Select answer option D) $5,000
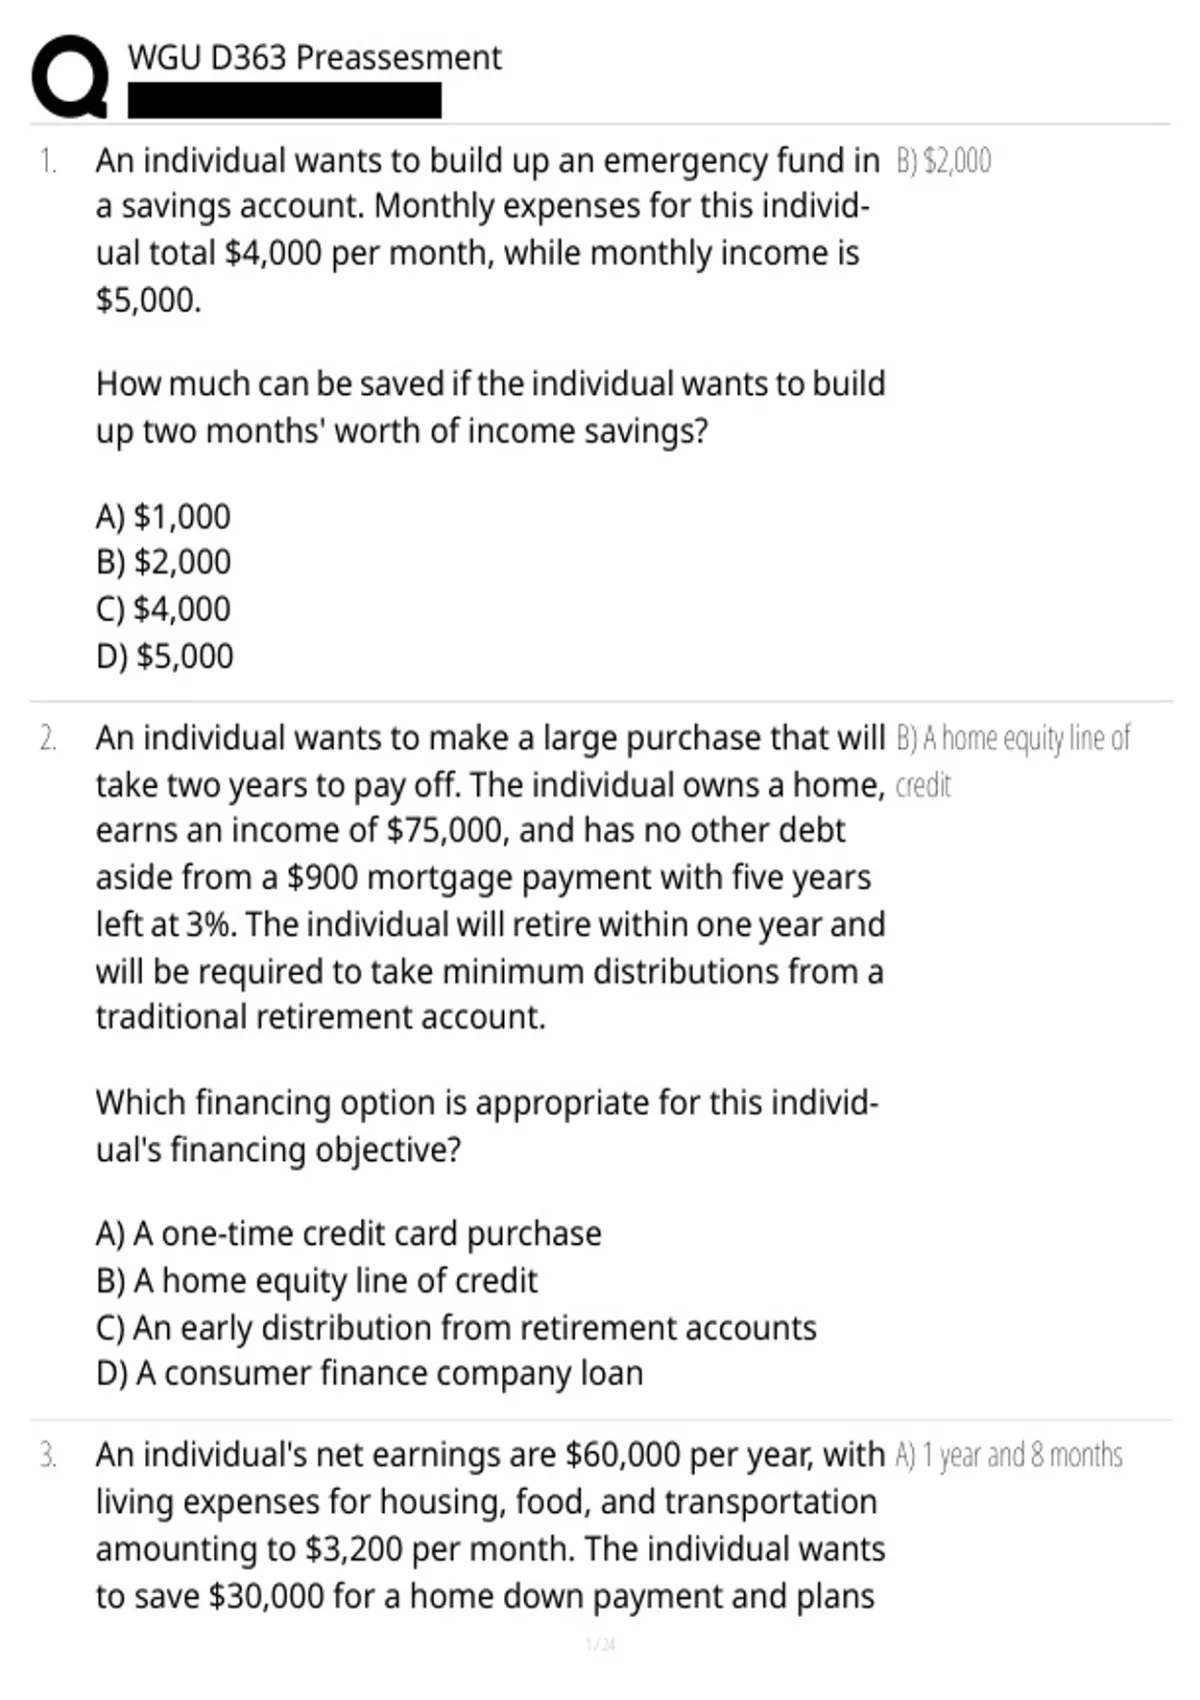Viewport: 1200px width, 1700px height. 165,656
